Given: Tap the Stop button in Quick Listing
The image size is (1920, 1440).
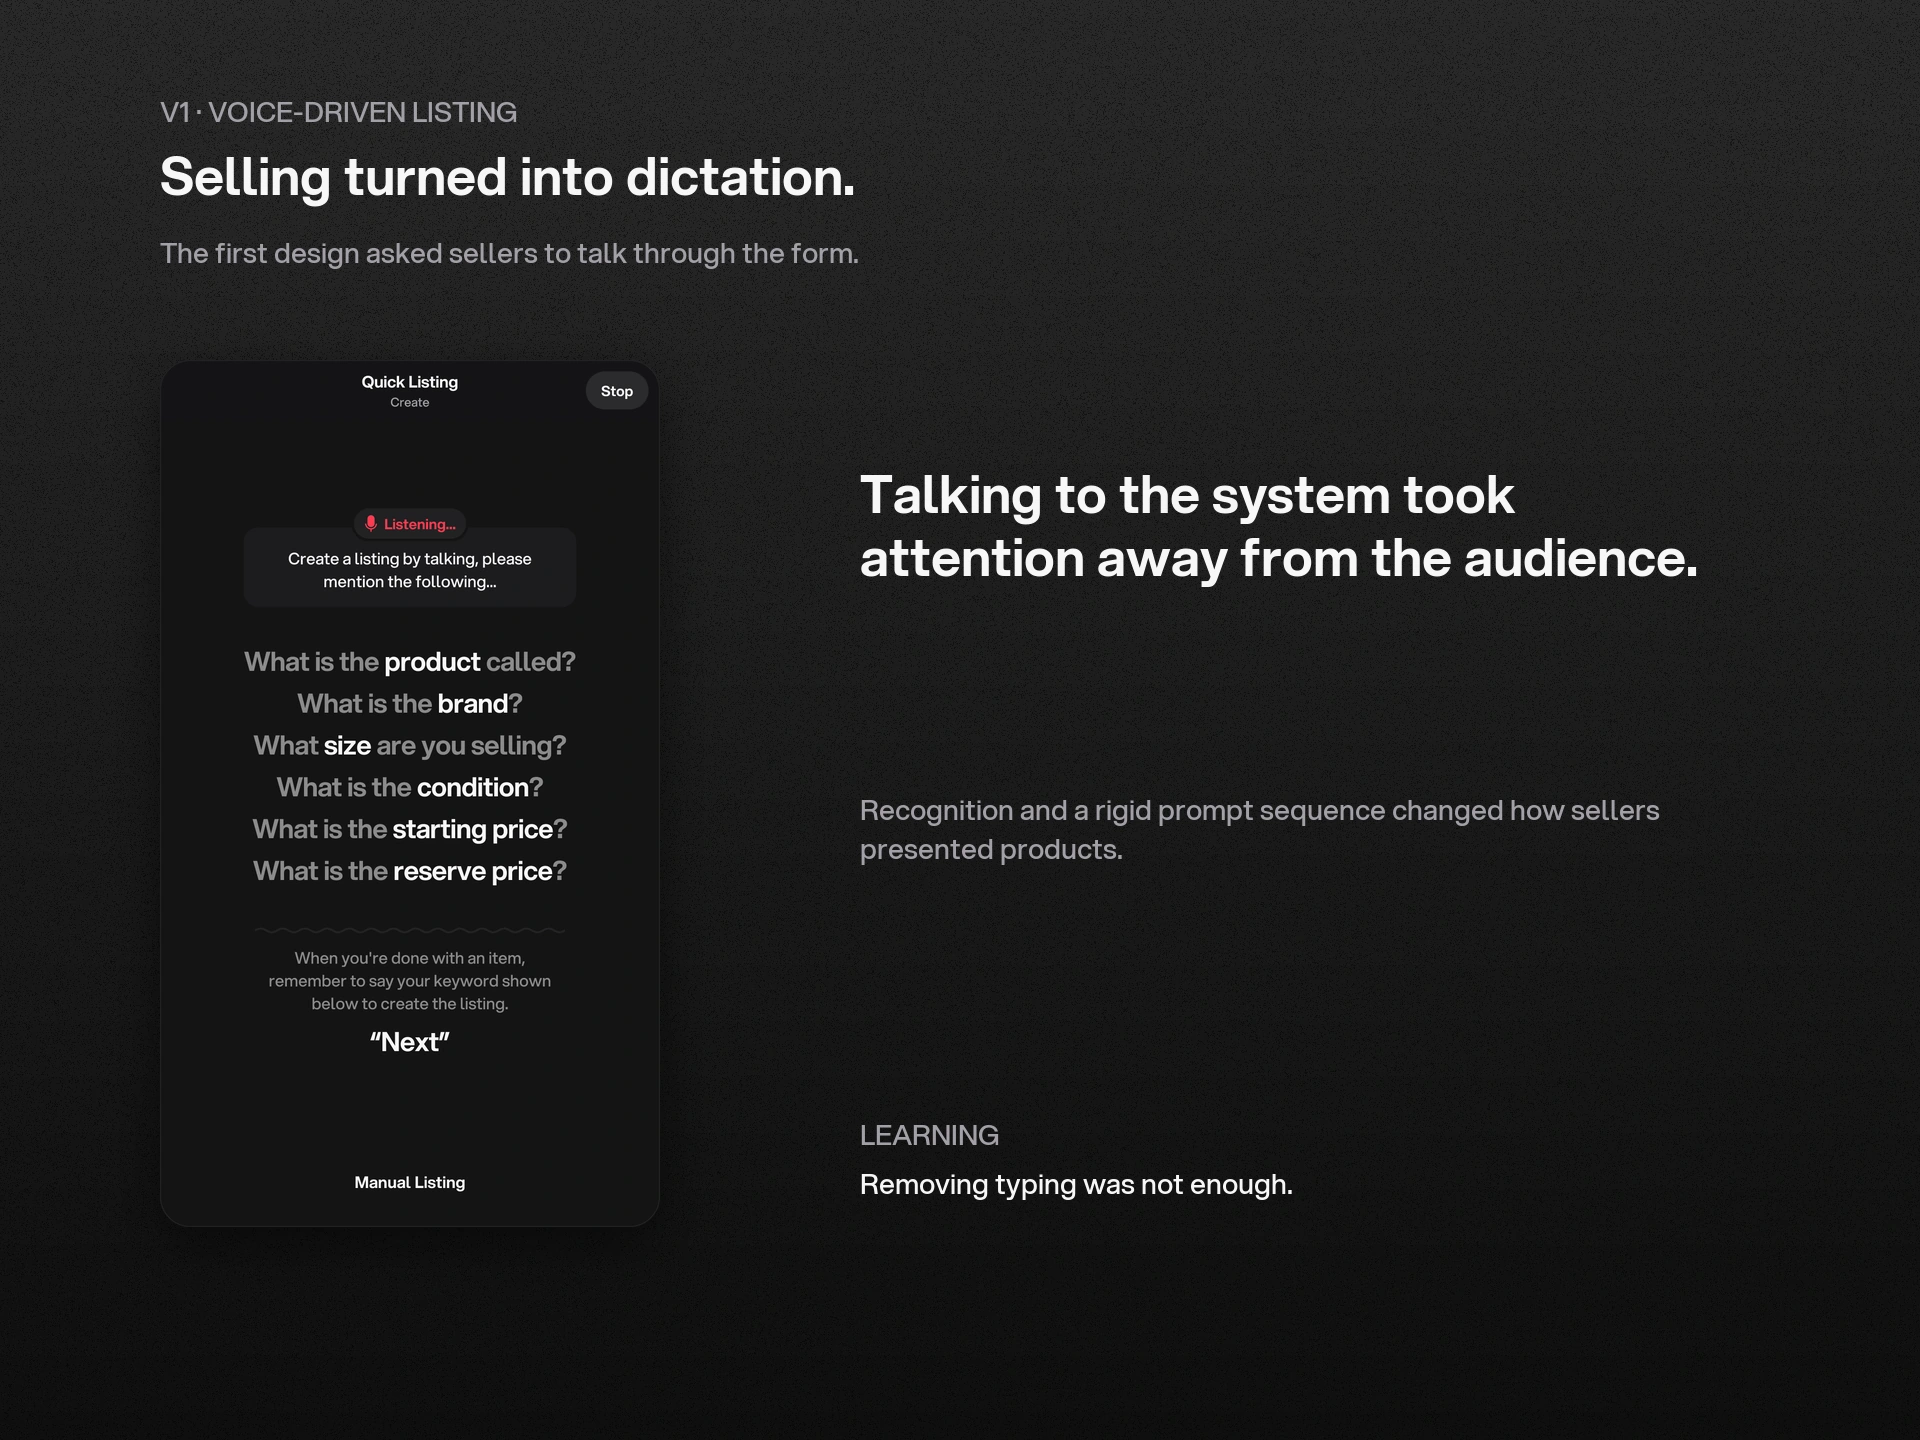Looking at the screenshot, I should pos(616,391).
